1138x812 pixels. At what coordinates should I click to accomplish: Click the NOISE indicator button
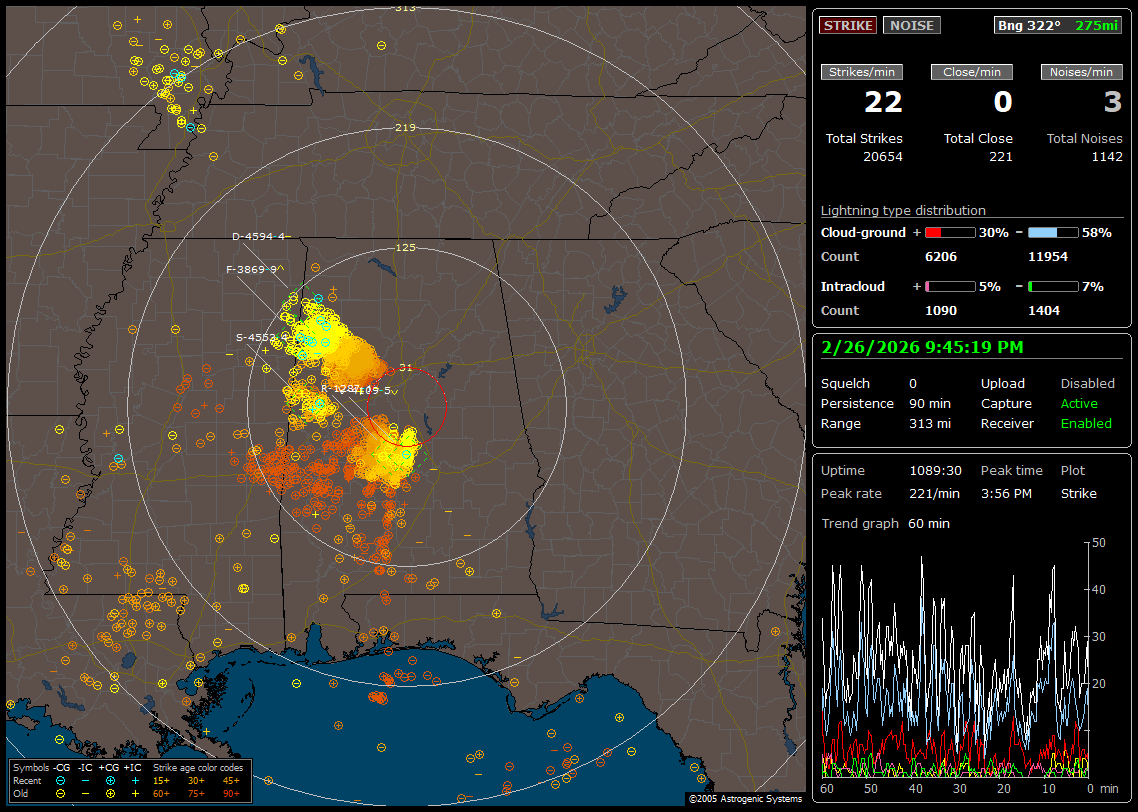pos(911,25)
